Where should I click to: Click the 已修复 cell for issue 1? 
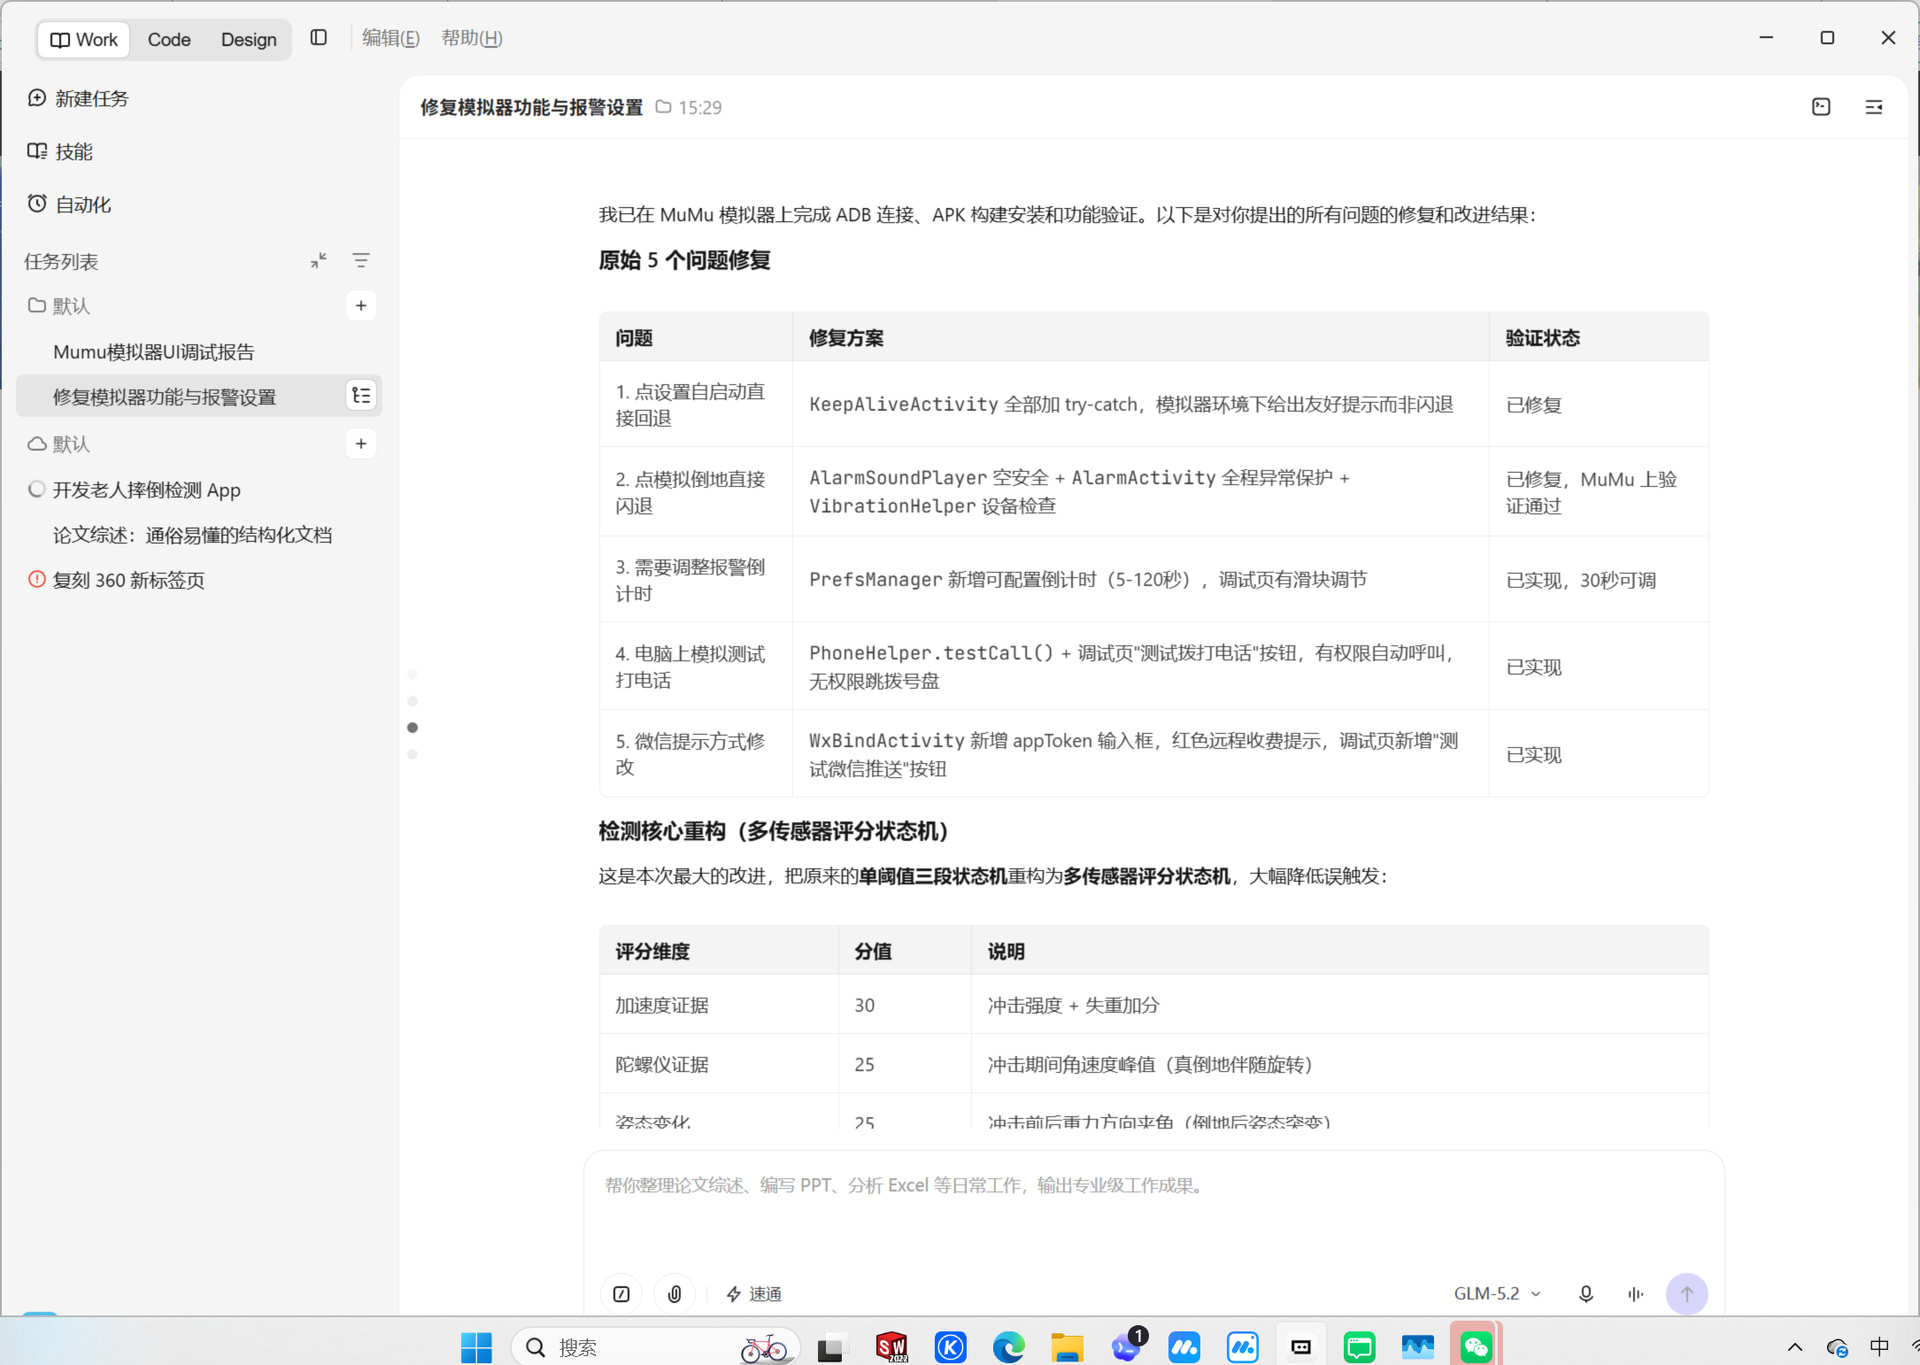[x=1598, y=404]
